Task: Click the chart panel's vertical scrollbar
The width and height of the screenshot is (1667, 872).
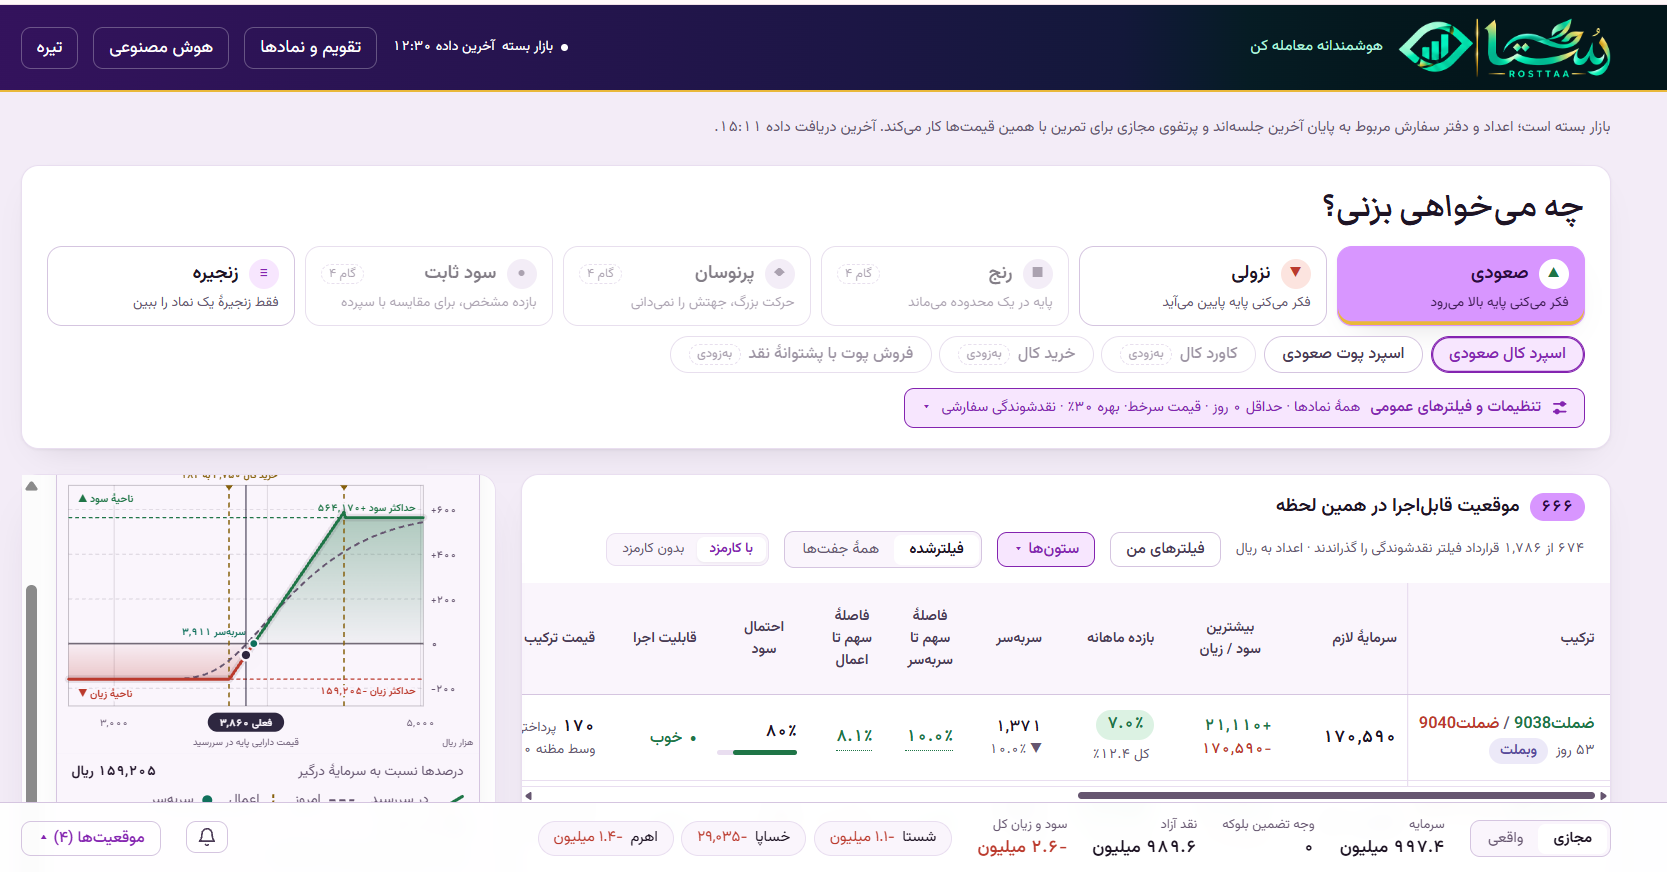Action: (31, 692)
